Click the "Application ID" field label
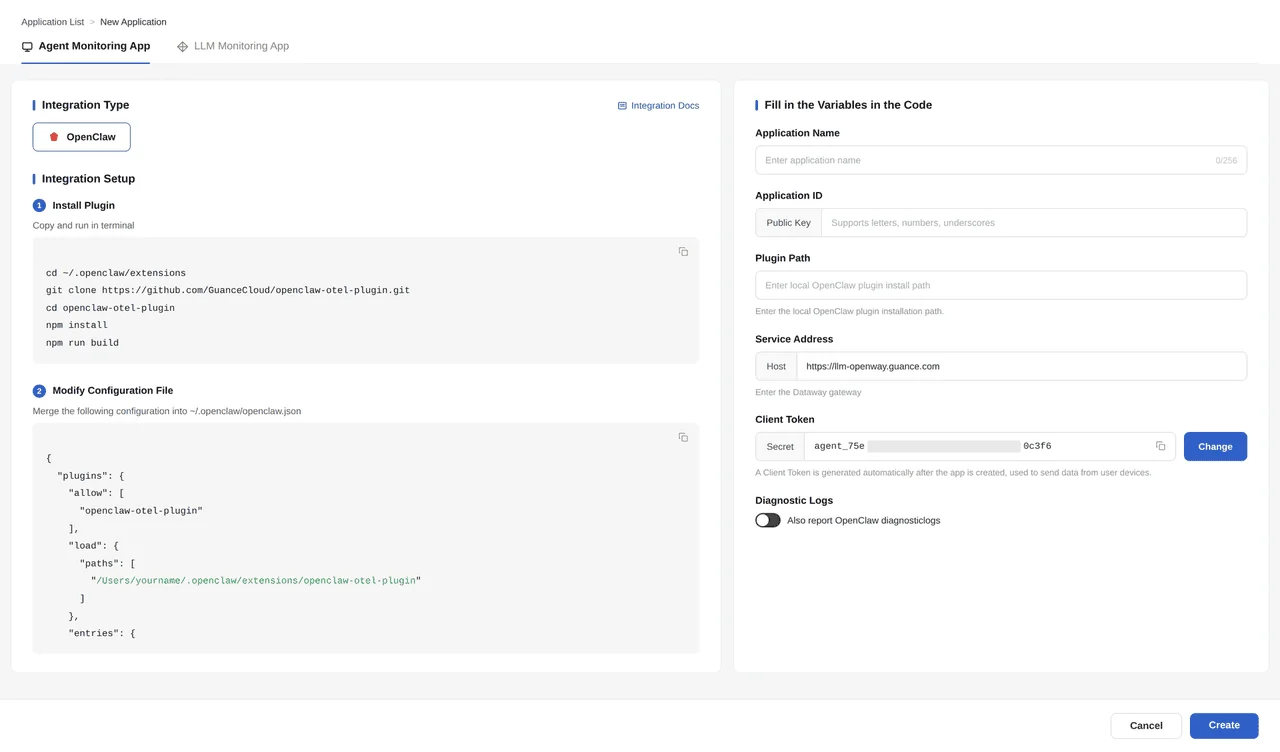Image resolution: width=1280 pixels, height=752 pixels. coord(789,196)
